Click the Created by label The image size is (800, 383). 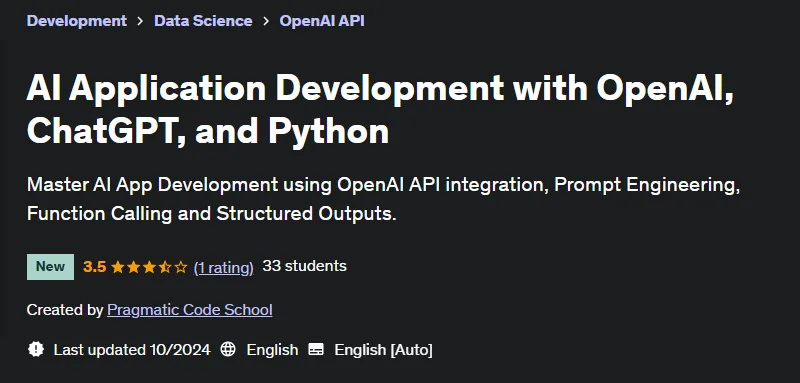tap(65, 310)
